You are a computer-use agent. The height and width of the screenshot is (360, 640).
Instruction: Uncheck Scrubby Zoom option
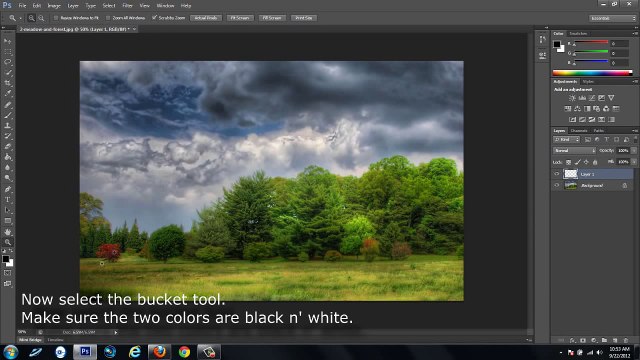click(x=154, y=18)
